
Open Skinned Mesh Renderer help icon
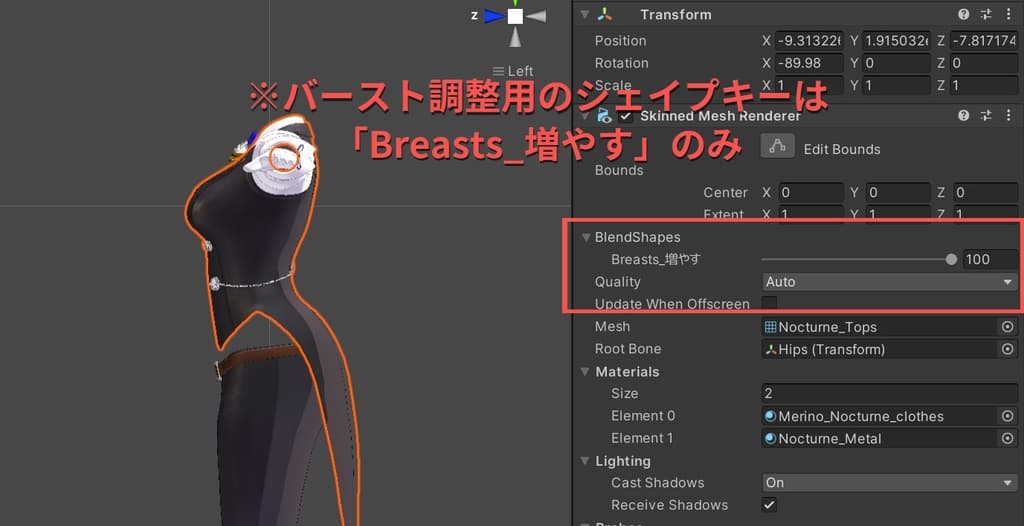963,116
